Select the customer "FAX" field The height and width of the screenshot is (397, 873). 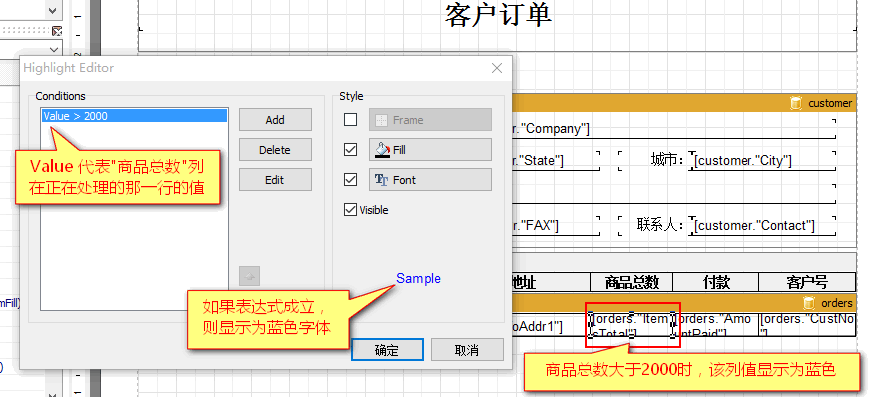(556, 225)
